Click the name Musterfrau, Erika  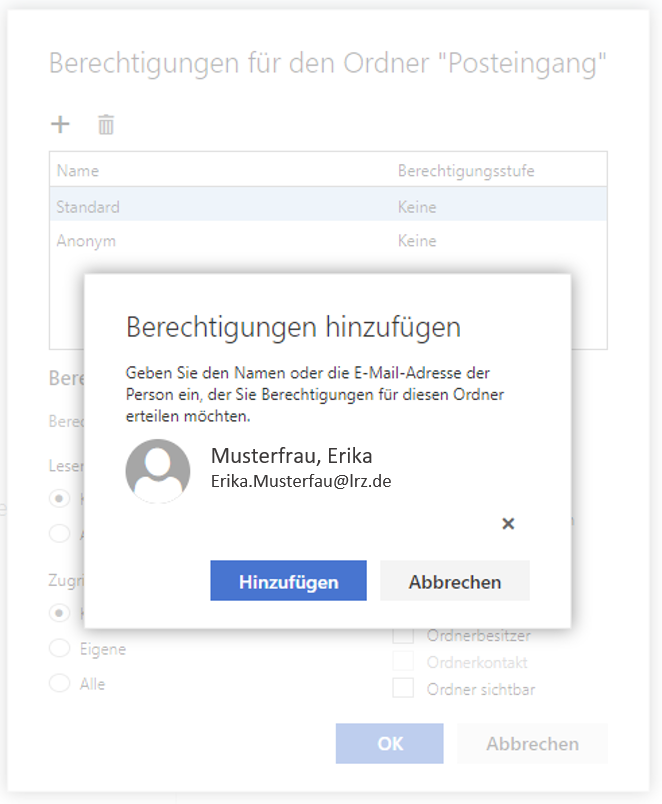pos(291,456)
